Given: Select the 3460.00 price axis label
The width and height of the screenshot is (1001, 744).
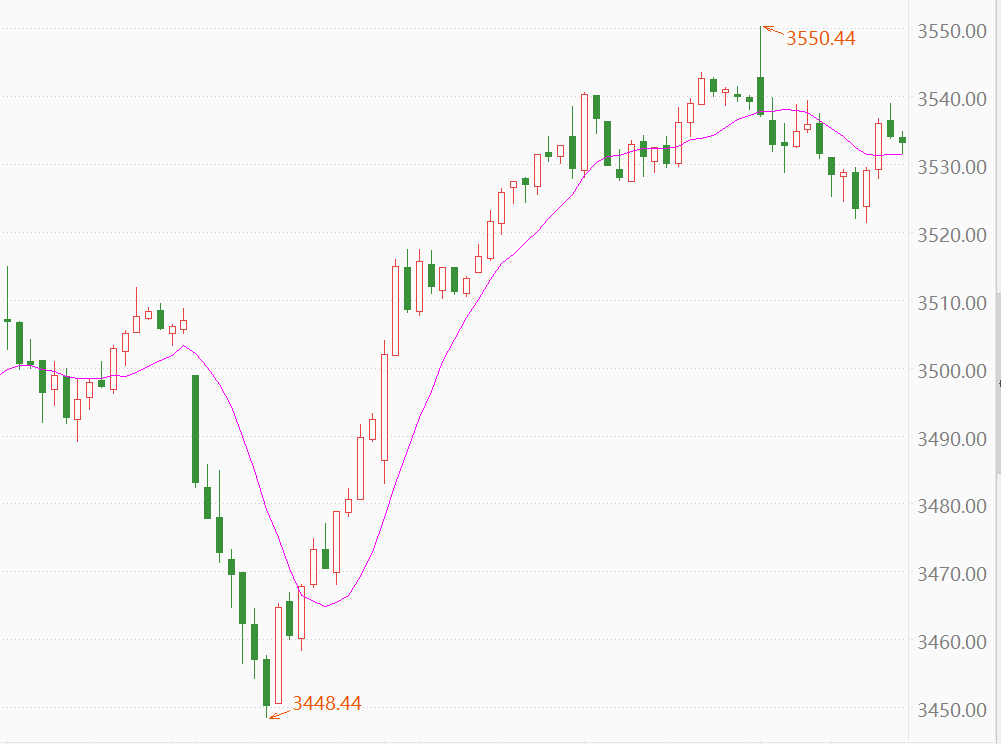Looking at the screenshot, I should pyautogui.click(x=952, y=642).
